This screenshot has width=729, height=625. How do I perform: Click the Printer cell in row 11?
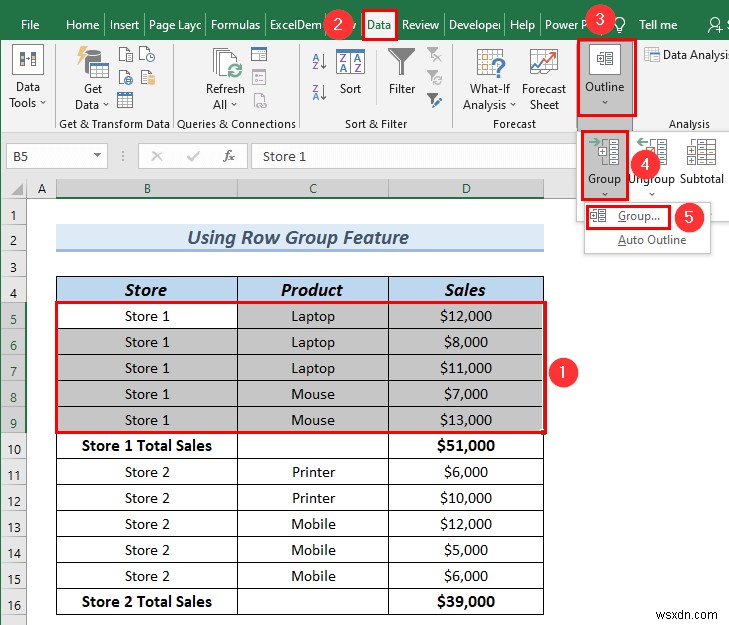click(313, 472)
